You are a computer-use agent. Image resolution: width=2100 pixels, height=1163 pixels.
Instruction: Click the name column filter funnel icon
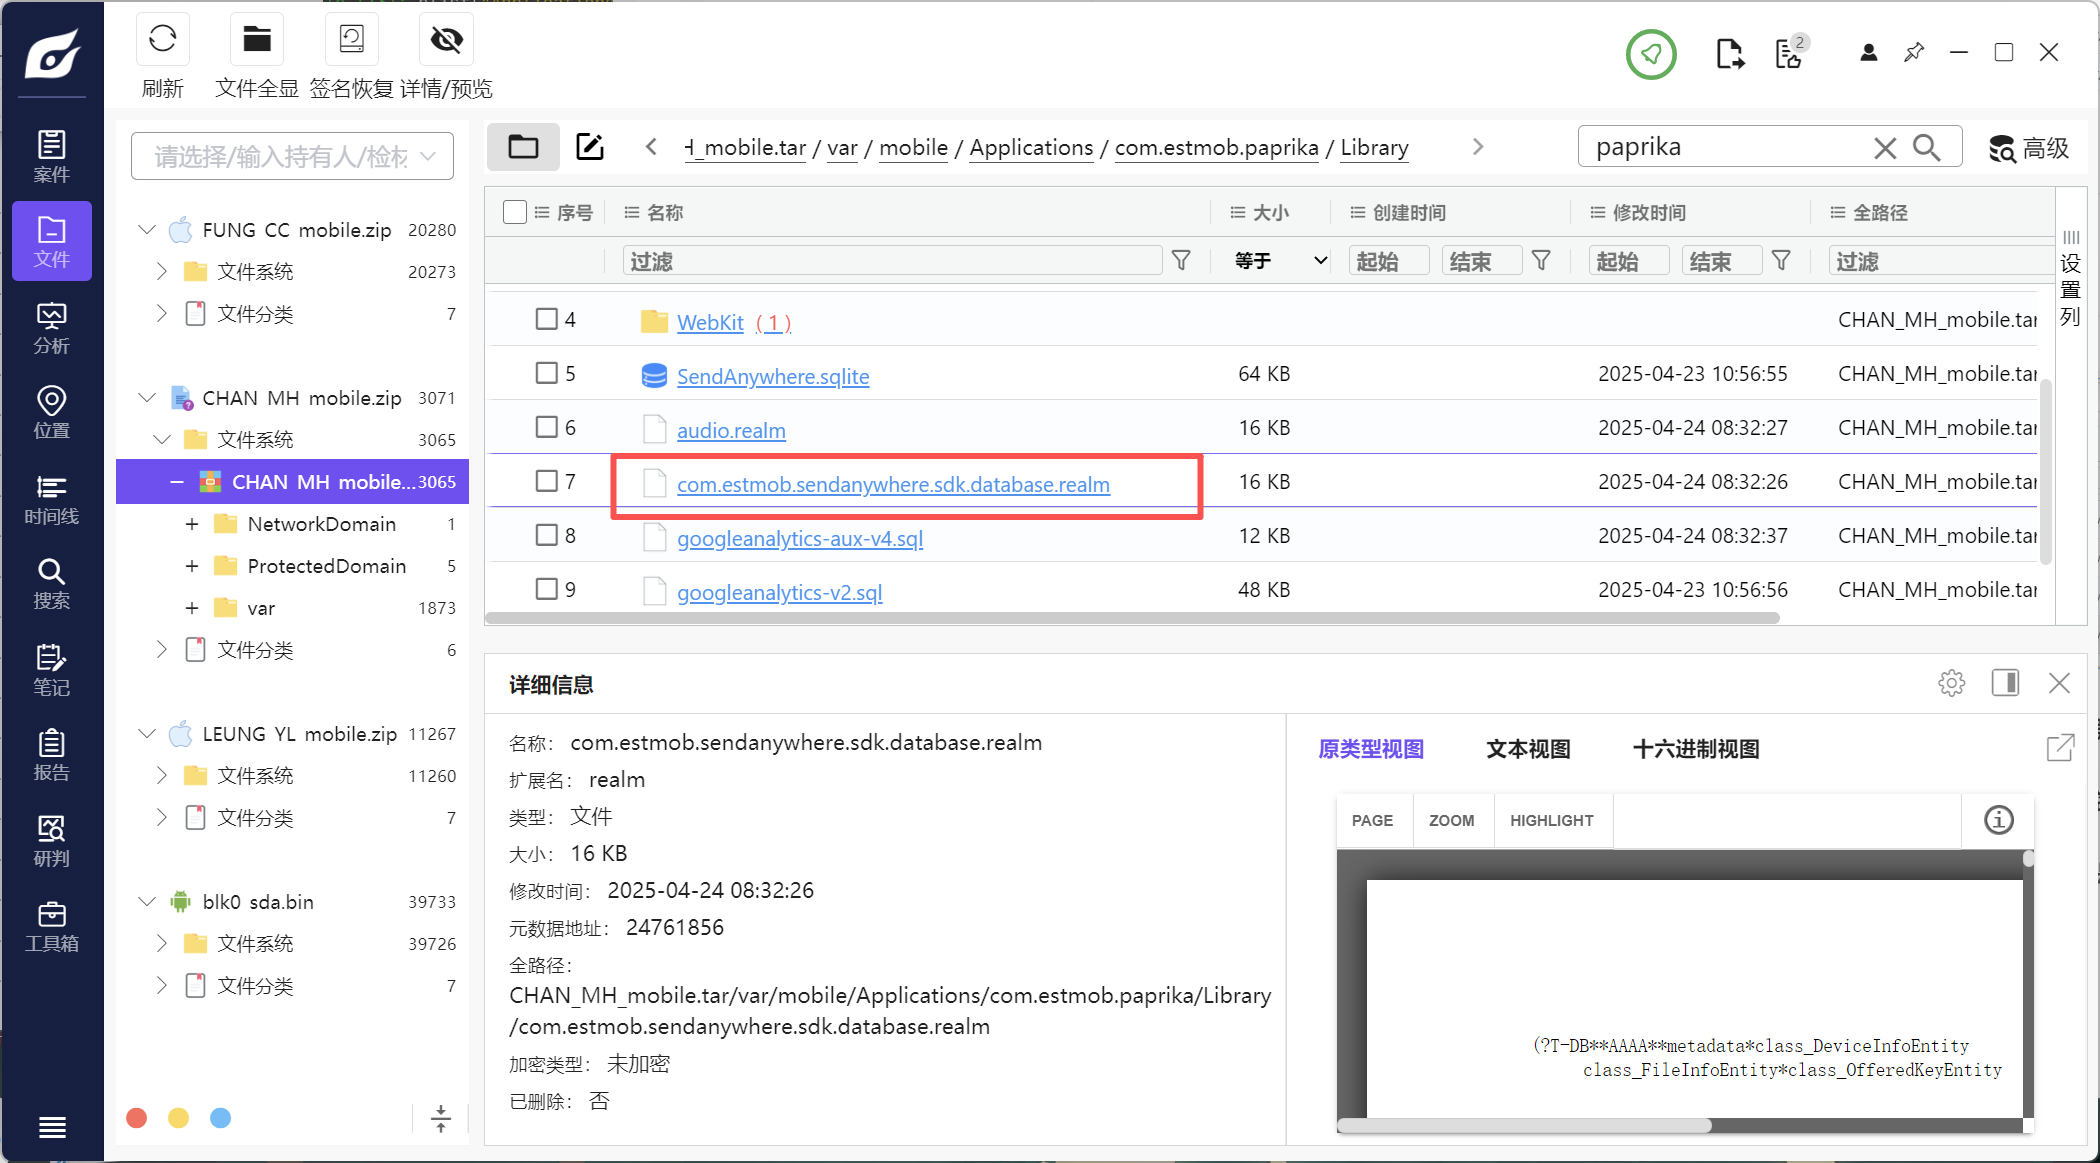(x=1181, y=261)
